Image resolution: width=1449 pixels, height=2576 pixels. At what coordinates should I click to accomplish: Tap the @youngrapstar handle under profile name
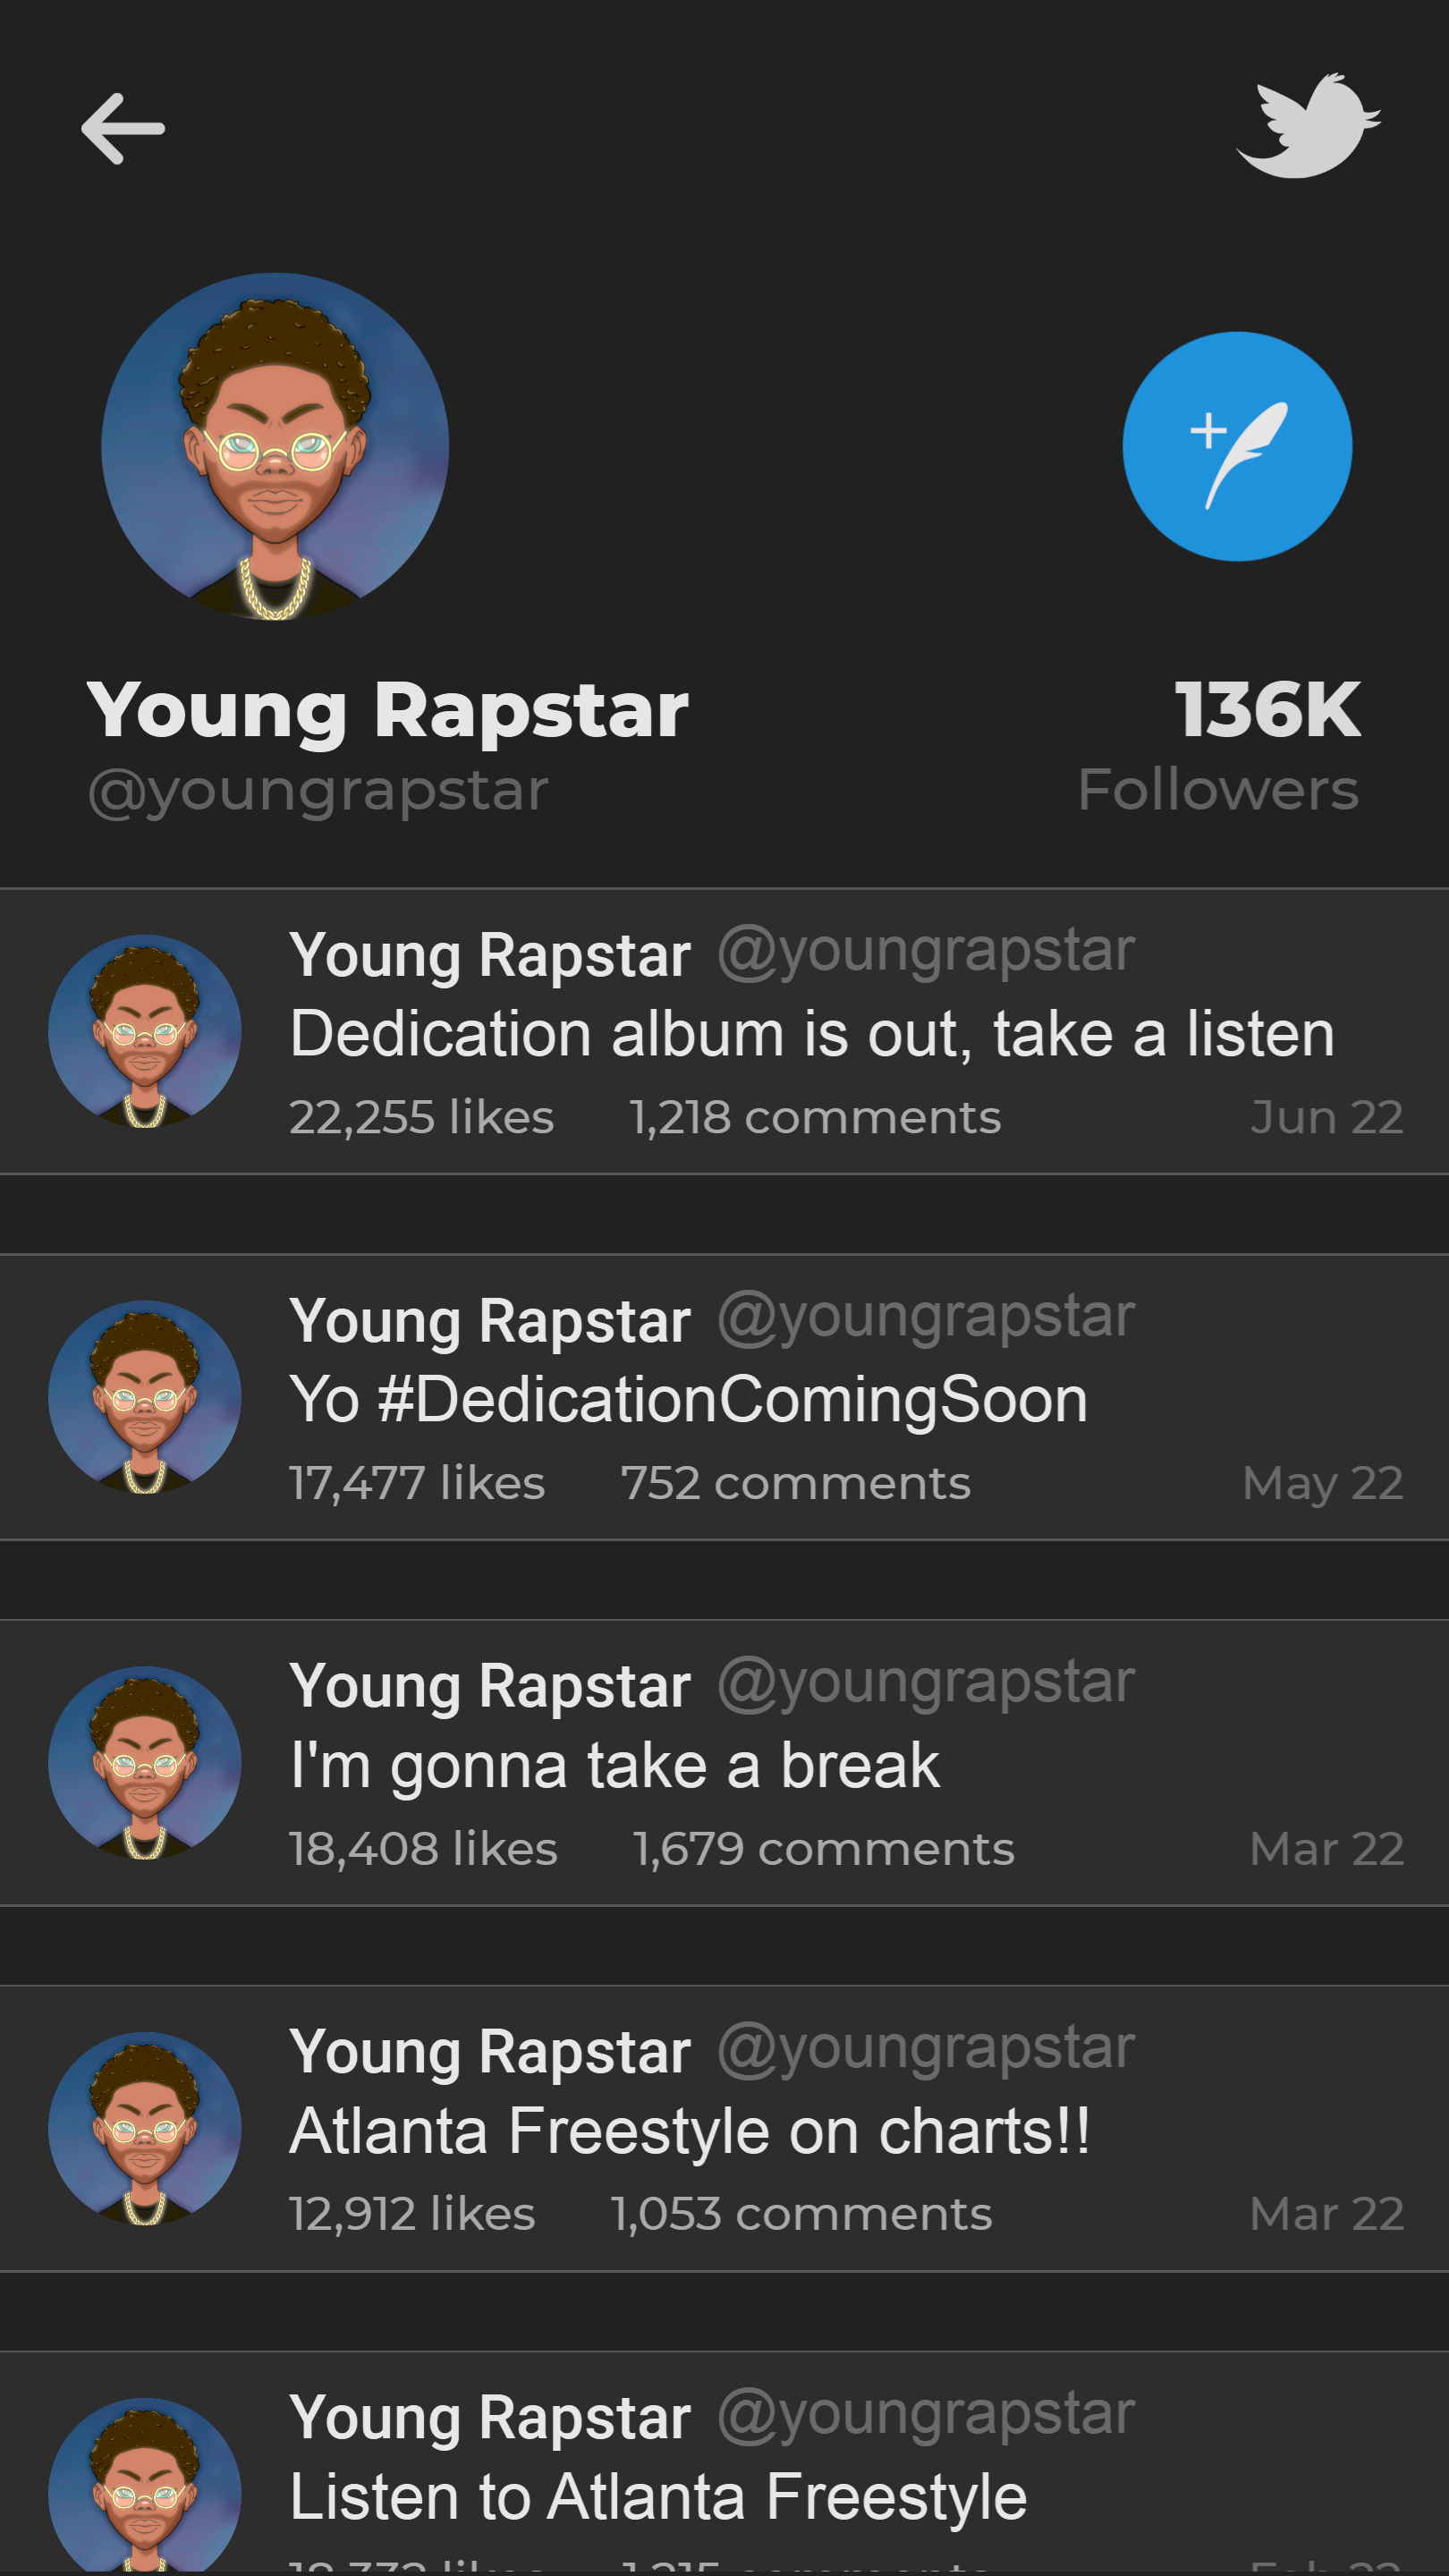click(318, 791)
